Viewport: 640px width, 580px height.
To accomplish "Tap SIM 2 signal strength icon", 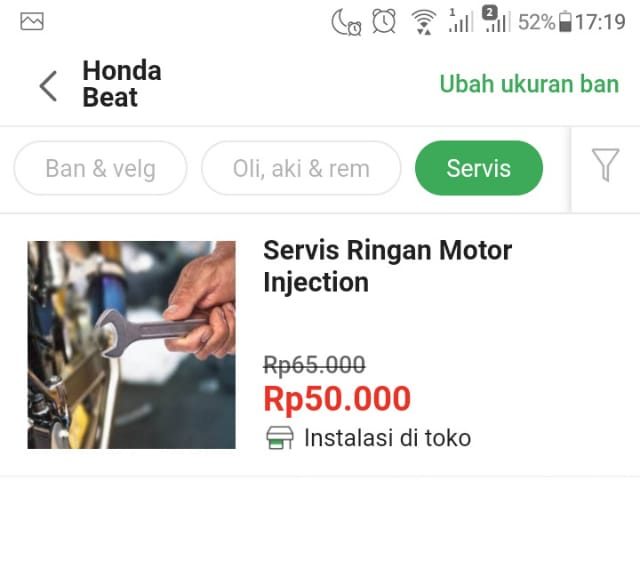I will [496, 19].
